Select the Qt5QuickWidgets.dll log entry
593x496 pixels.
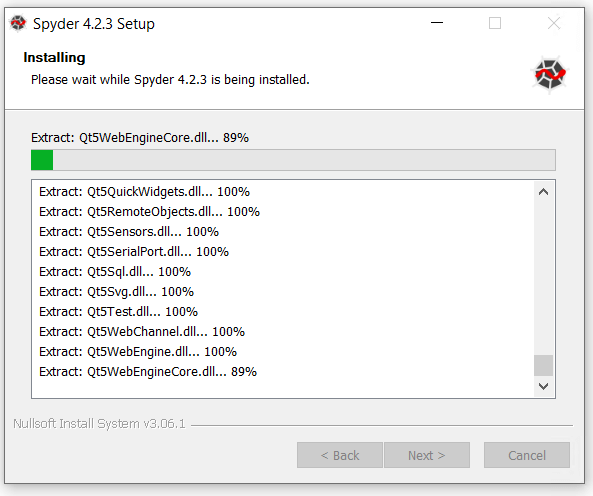[x=144, y=192]
